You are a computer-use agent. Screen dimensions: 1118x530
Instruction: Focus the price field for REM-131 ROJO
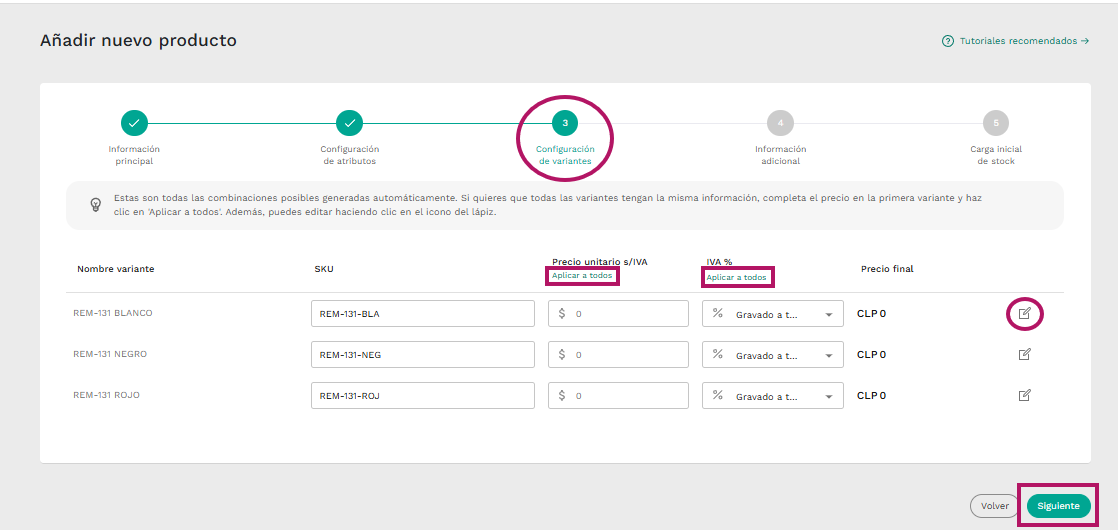618,395
